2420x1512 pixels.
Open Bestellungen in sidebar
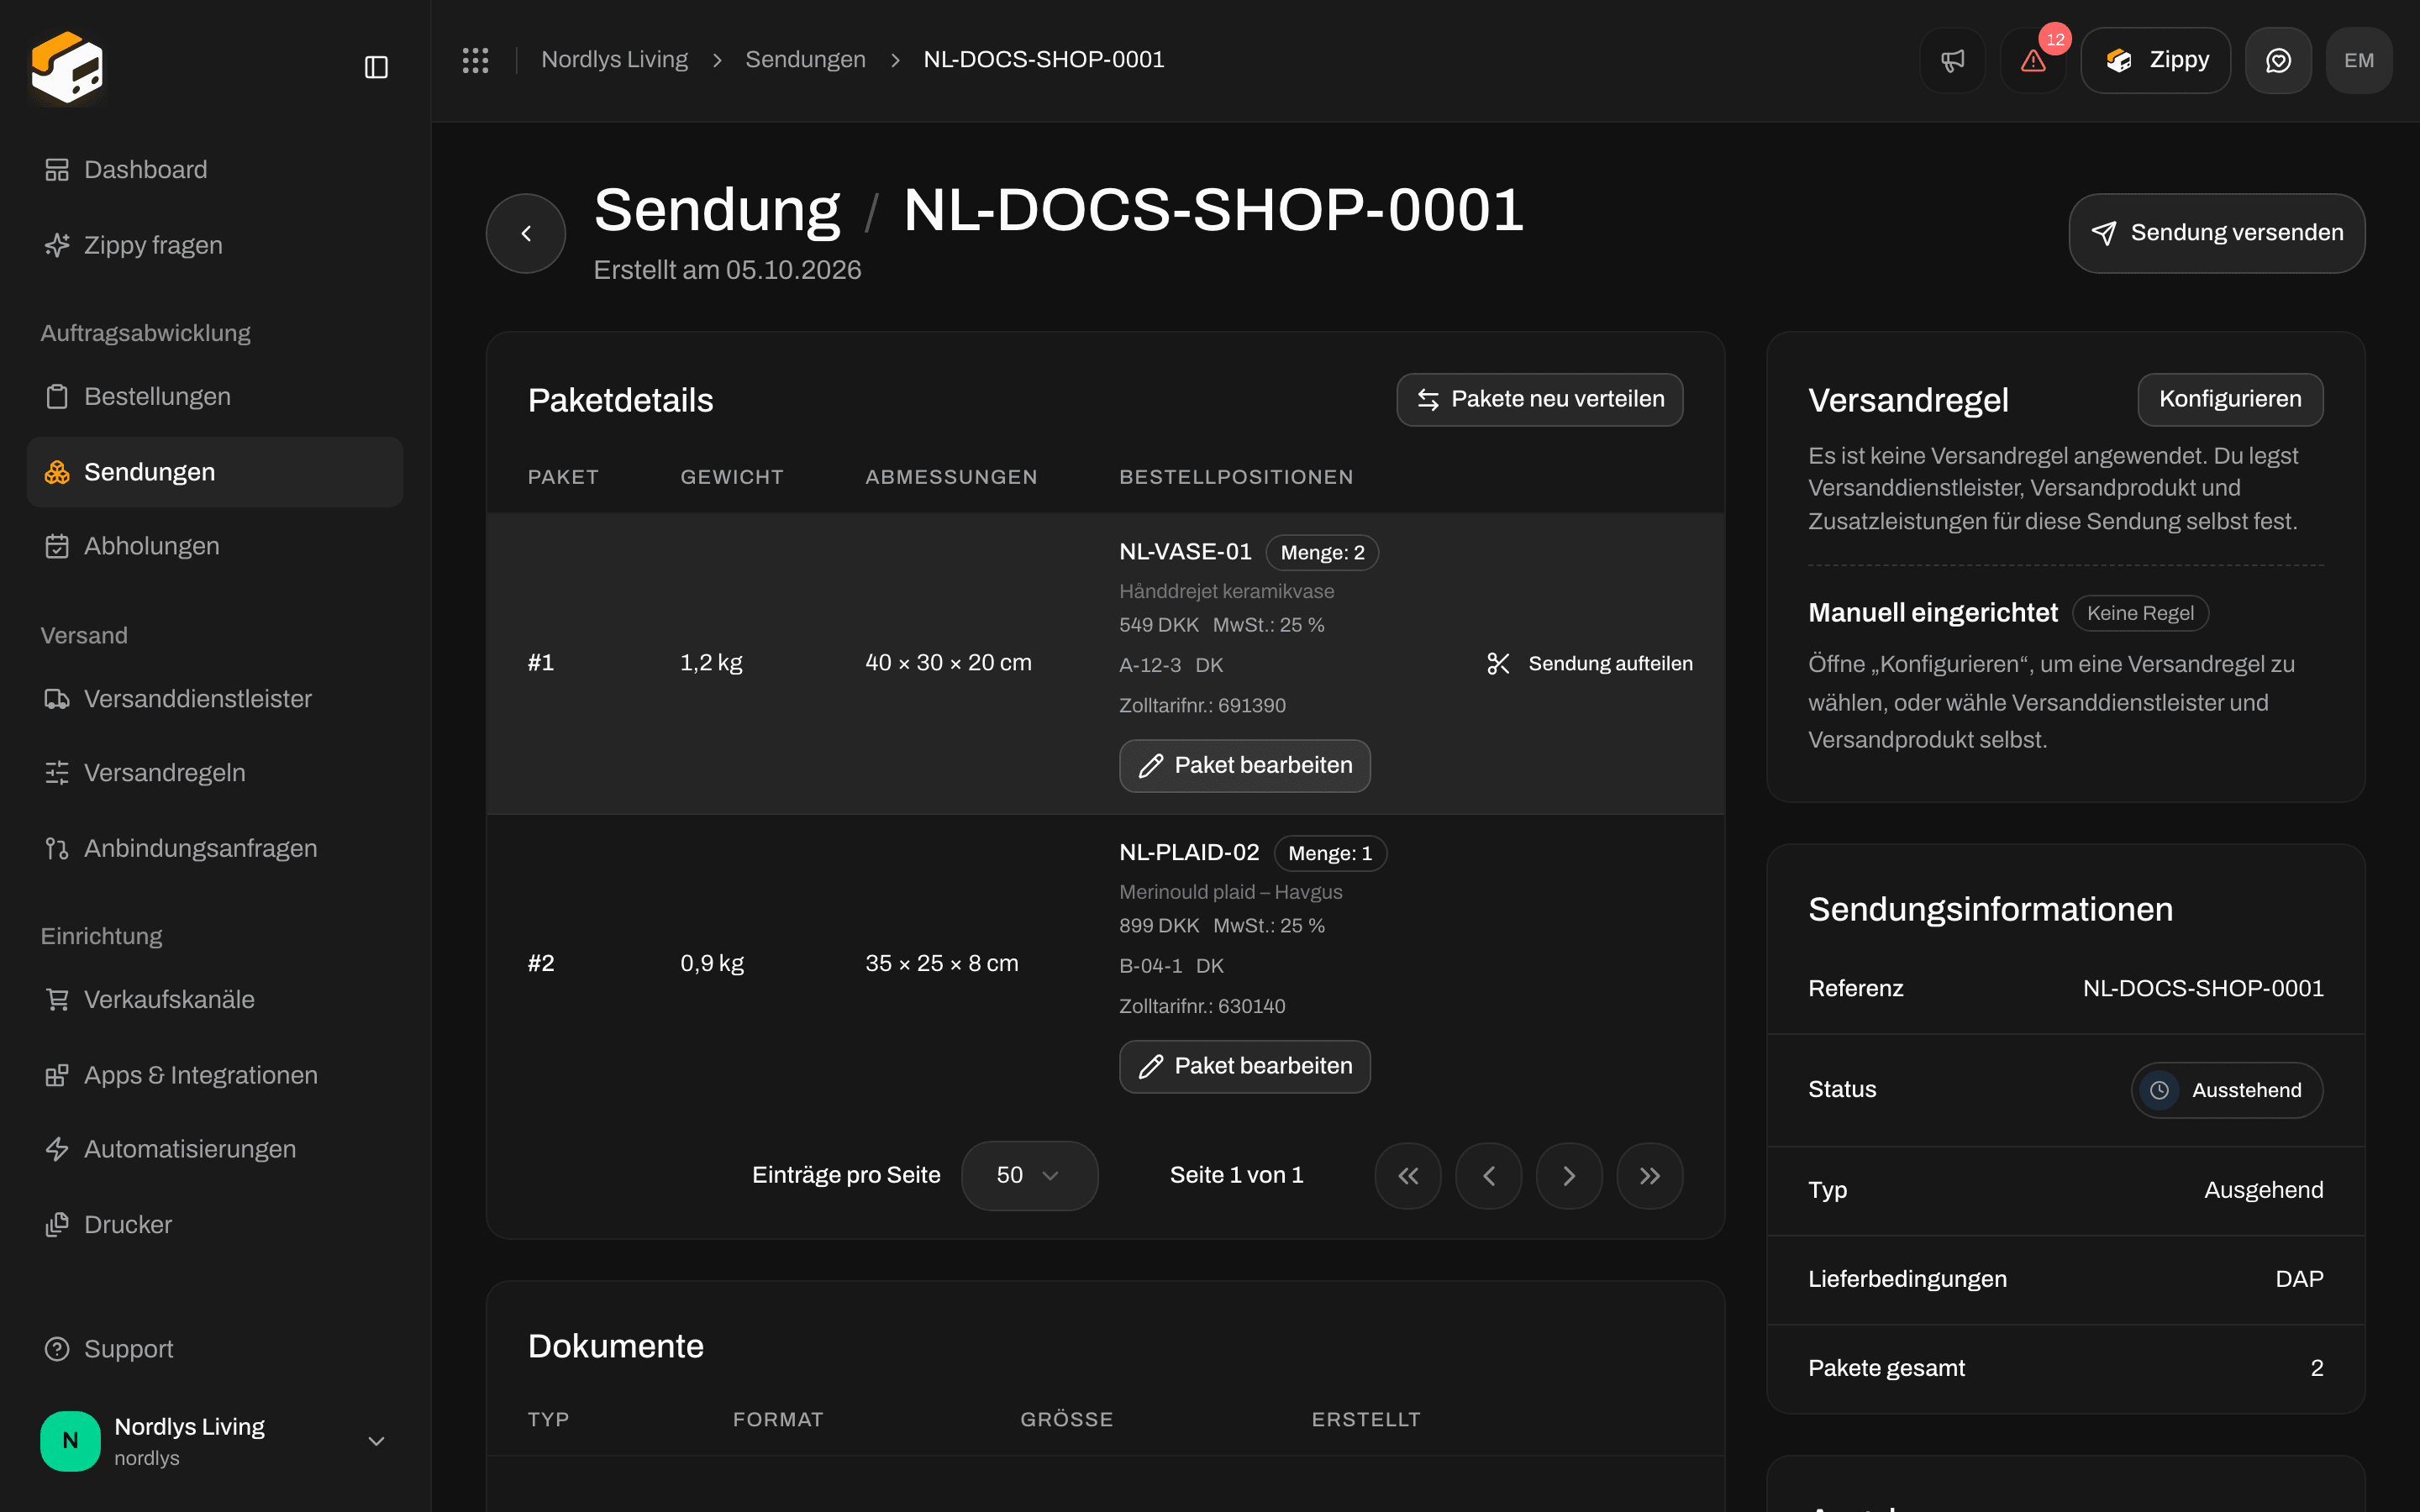215,396
